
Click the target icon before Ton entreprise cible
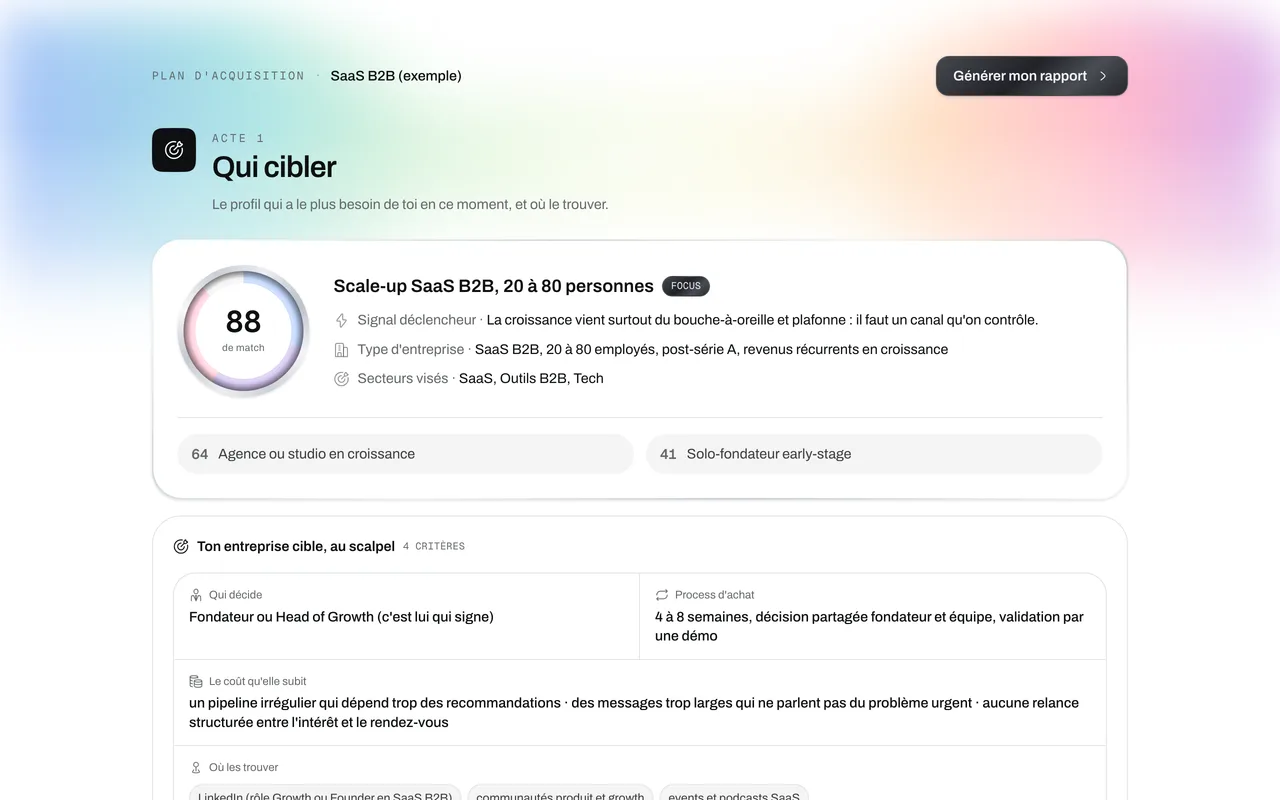point(181,546)
